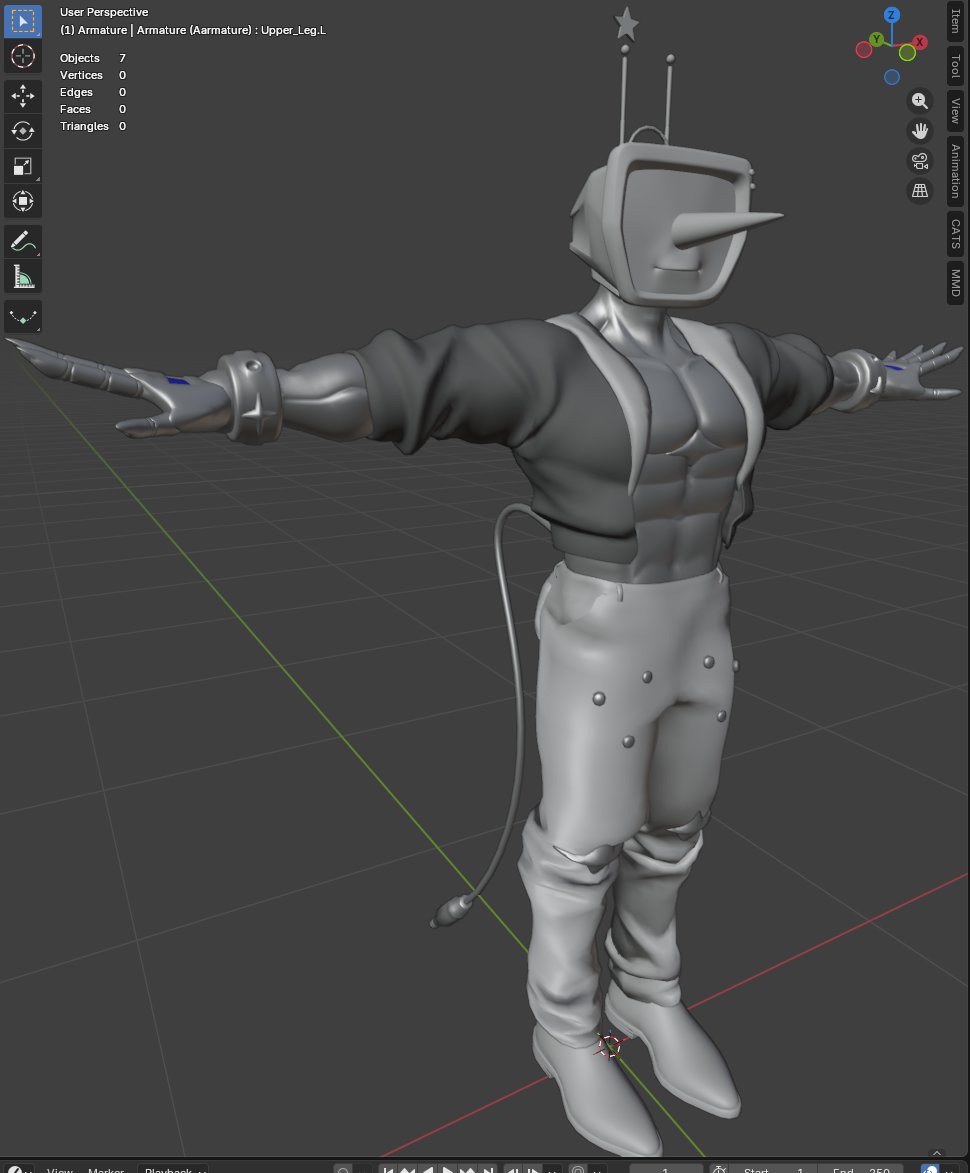Open the MMD sidebar tab
The height and width of the screenshot is (1173, 970).
click(x=955, y=283)
